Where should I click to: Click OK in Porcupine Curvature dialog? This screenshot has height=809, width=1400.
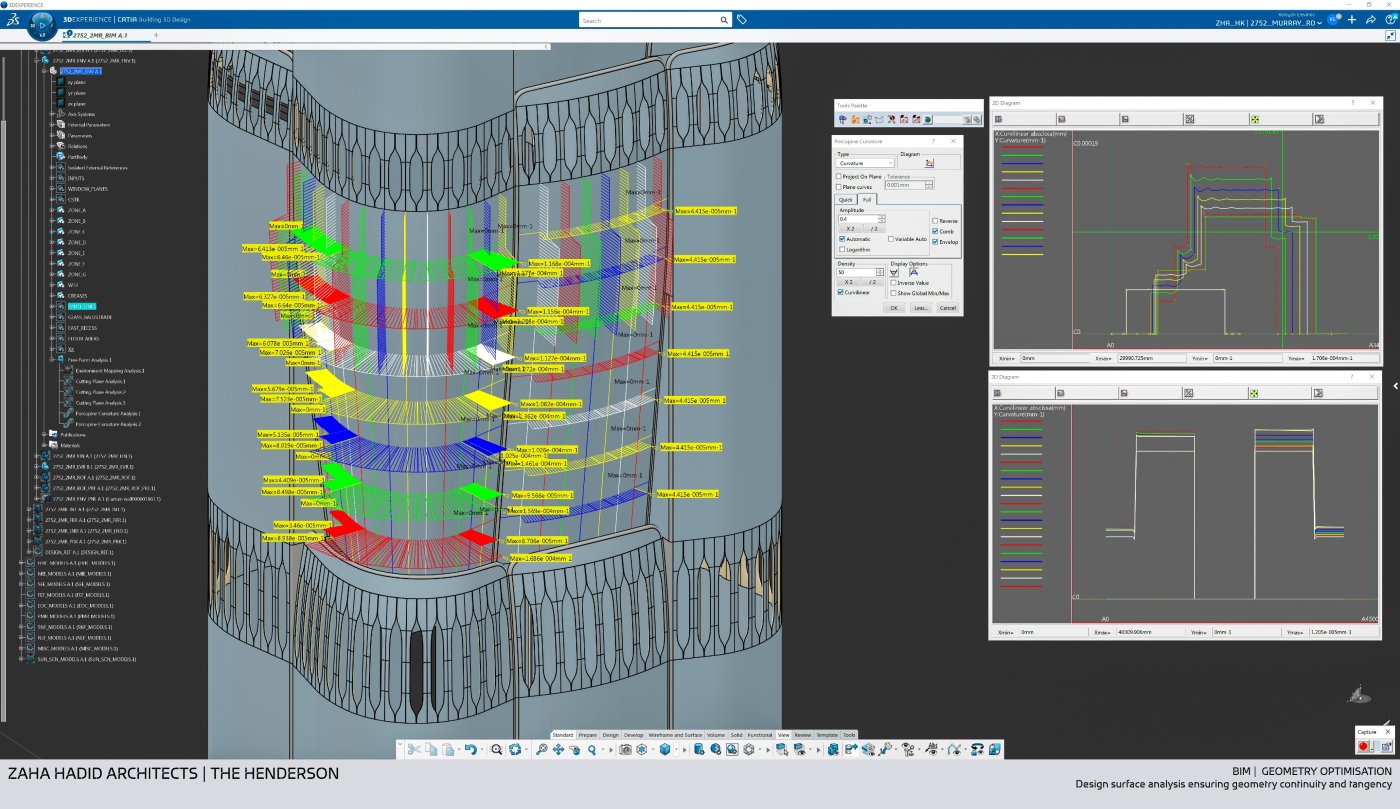point(895,308)
